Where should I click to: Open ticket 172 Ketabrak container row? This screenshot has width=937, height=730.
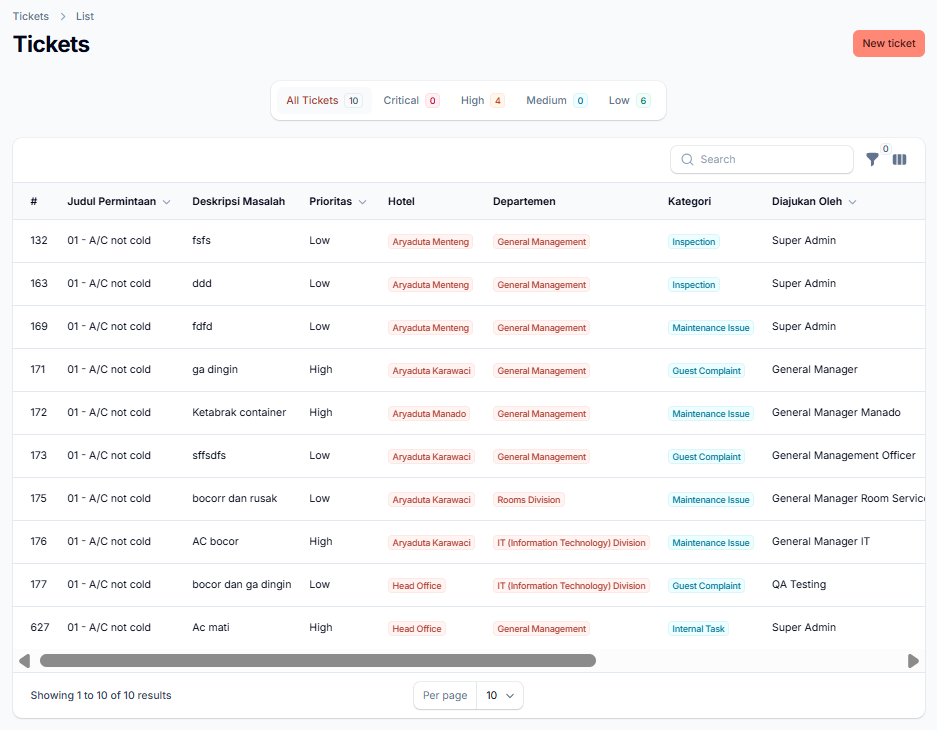click(x=238, y=413)
